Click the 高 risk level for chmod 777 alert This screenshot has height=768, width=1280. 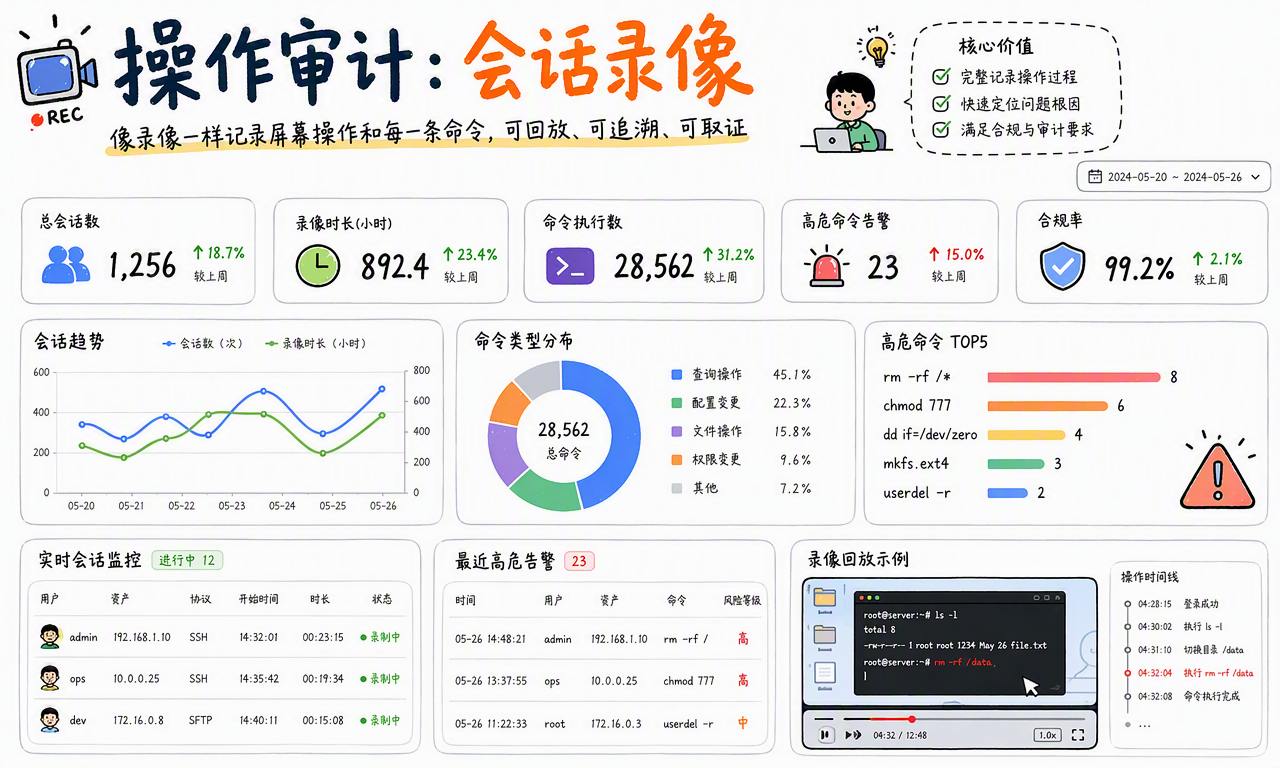[743, 681]
